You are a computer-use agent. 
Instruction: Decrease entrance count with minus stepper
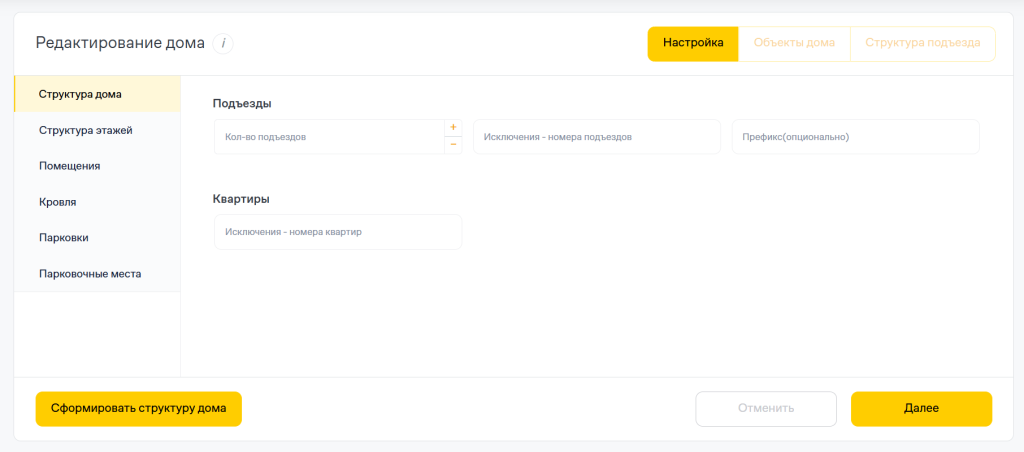[x=453, y=145]
